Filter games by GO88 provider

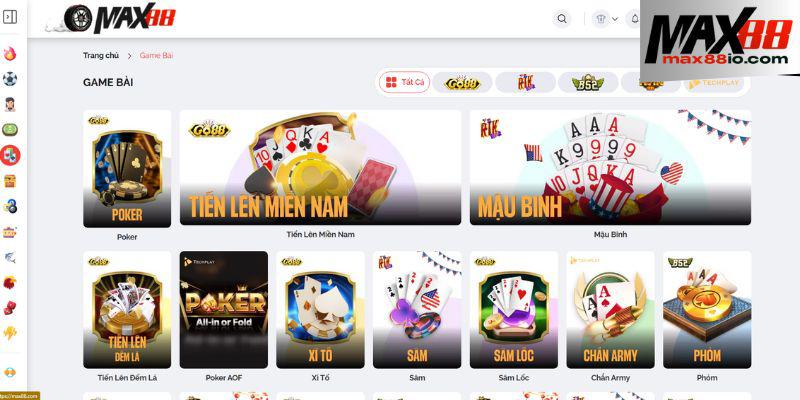coord(462,83)
